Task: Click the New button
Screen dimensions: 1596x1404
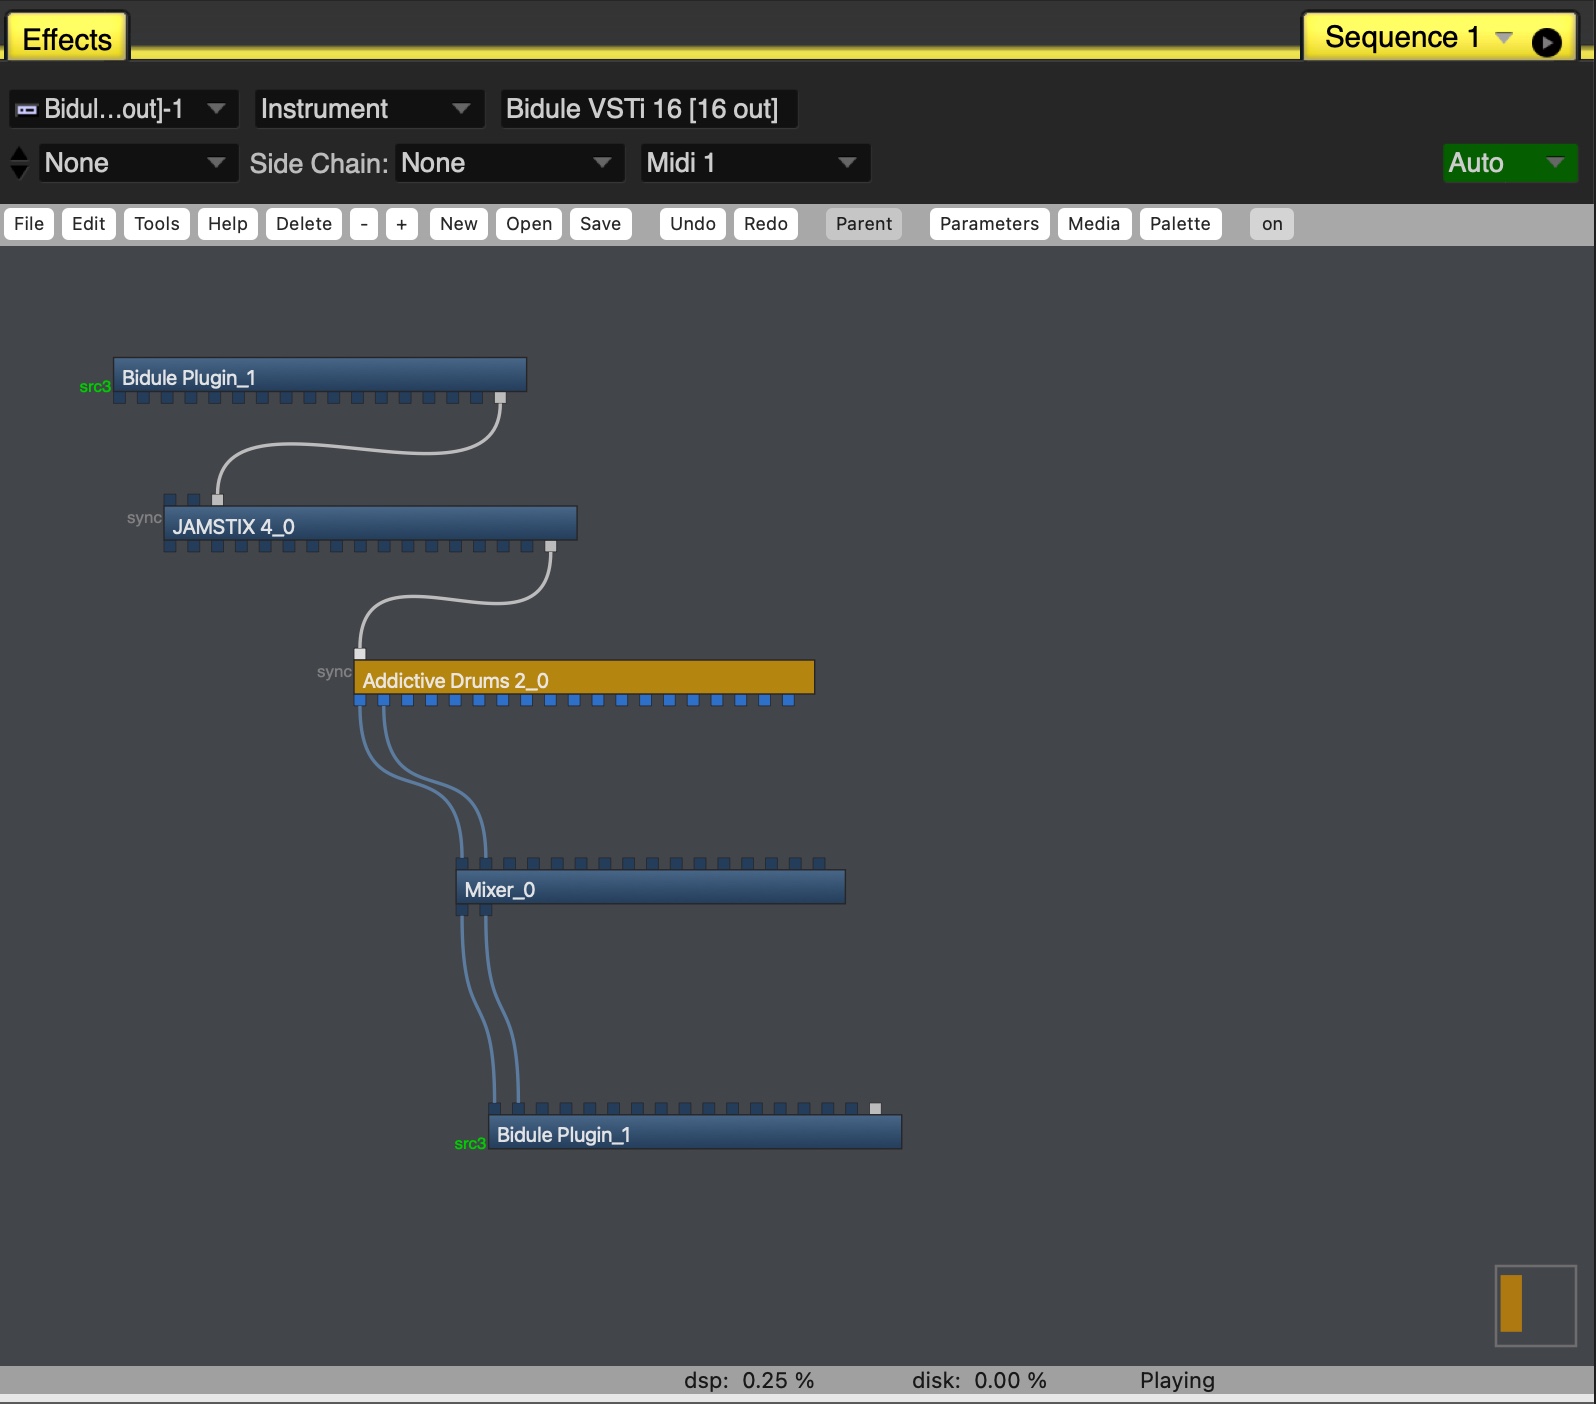Action: (459, 224)
